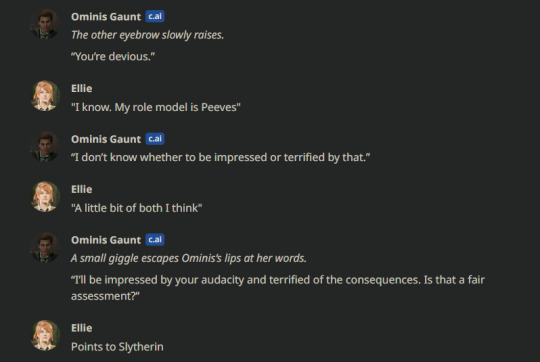Click the message "I know. My role model is Peeves"
The image size is (540, 362).
click(156, 107)
